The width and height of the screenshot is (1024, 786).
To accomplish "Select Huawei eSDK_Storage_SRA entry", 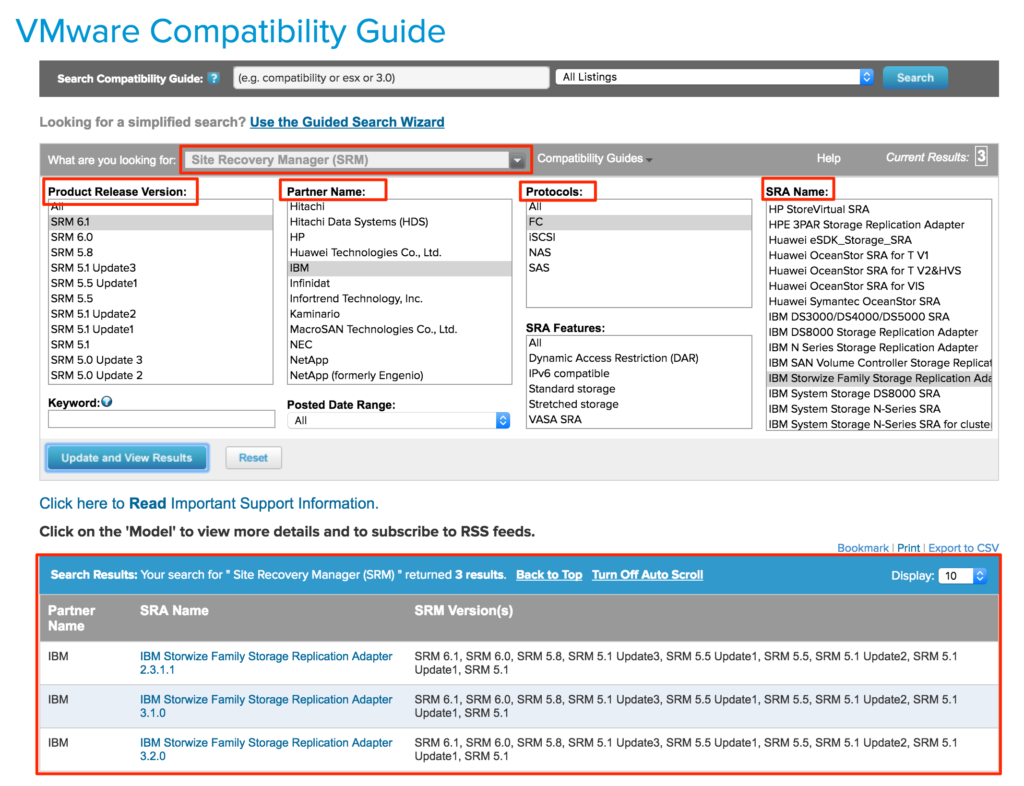I will 879,240.
